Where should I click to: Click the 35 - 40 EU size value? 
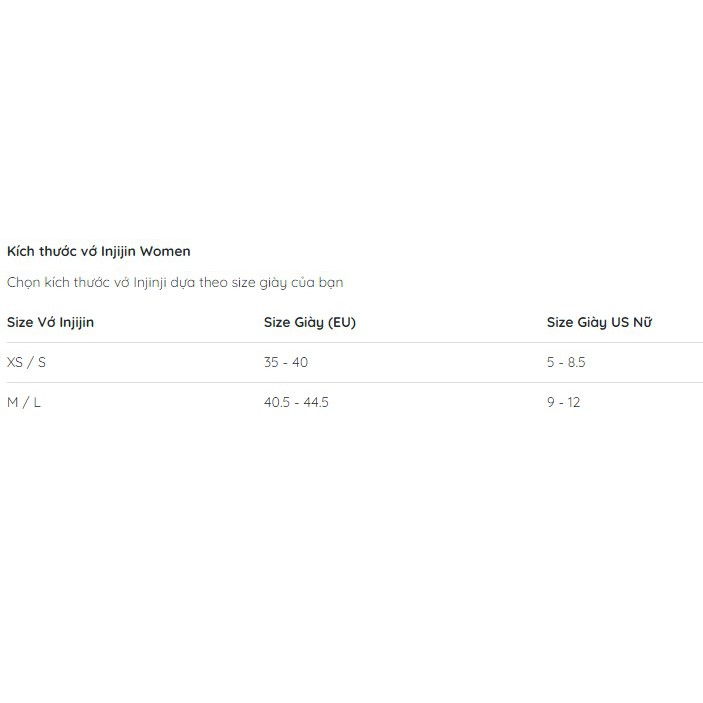click(x=286, y=362)
